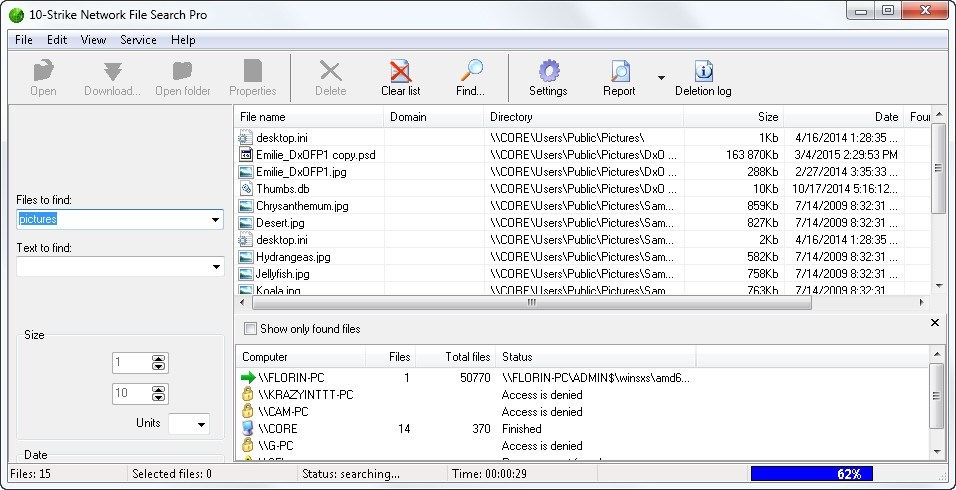Click the horizontal scrollbar of the file list
The width and height of the screenshot is (956, 490).
click(531, 302)
